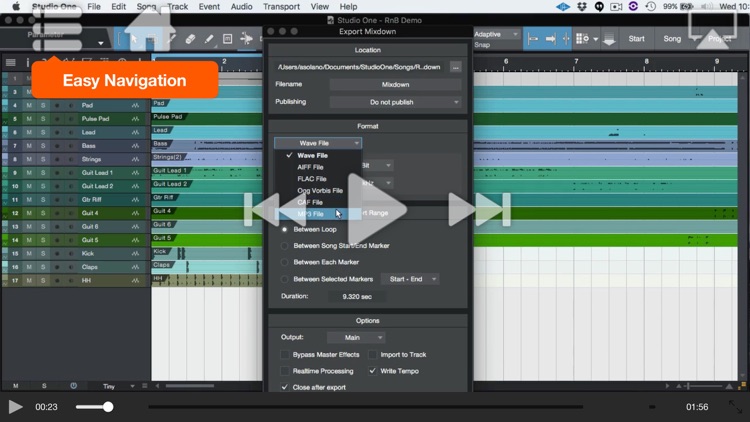Open the Start - End markers dropdown
The width and height of the screenshot is (750, 422).
pyautogui.click(x=410, y=279)
